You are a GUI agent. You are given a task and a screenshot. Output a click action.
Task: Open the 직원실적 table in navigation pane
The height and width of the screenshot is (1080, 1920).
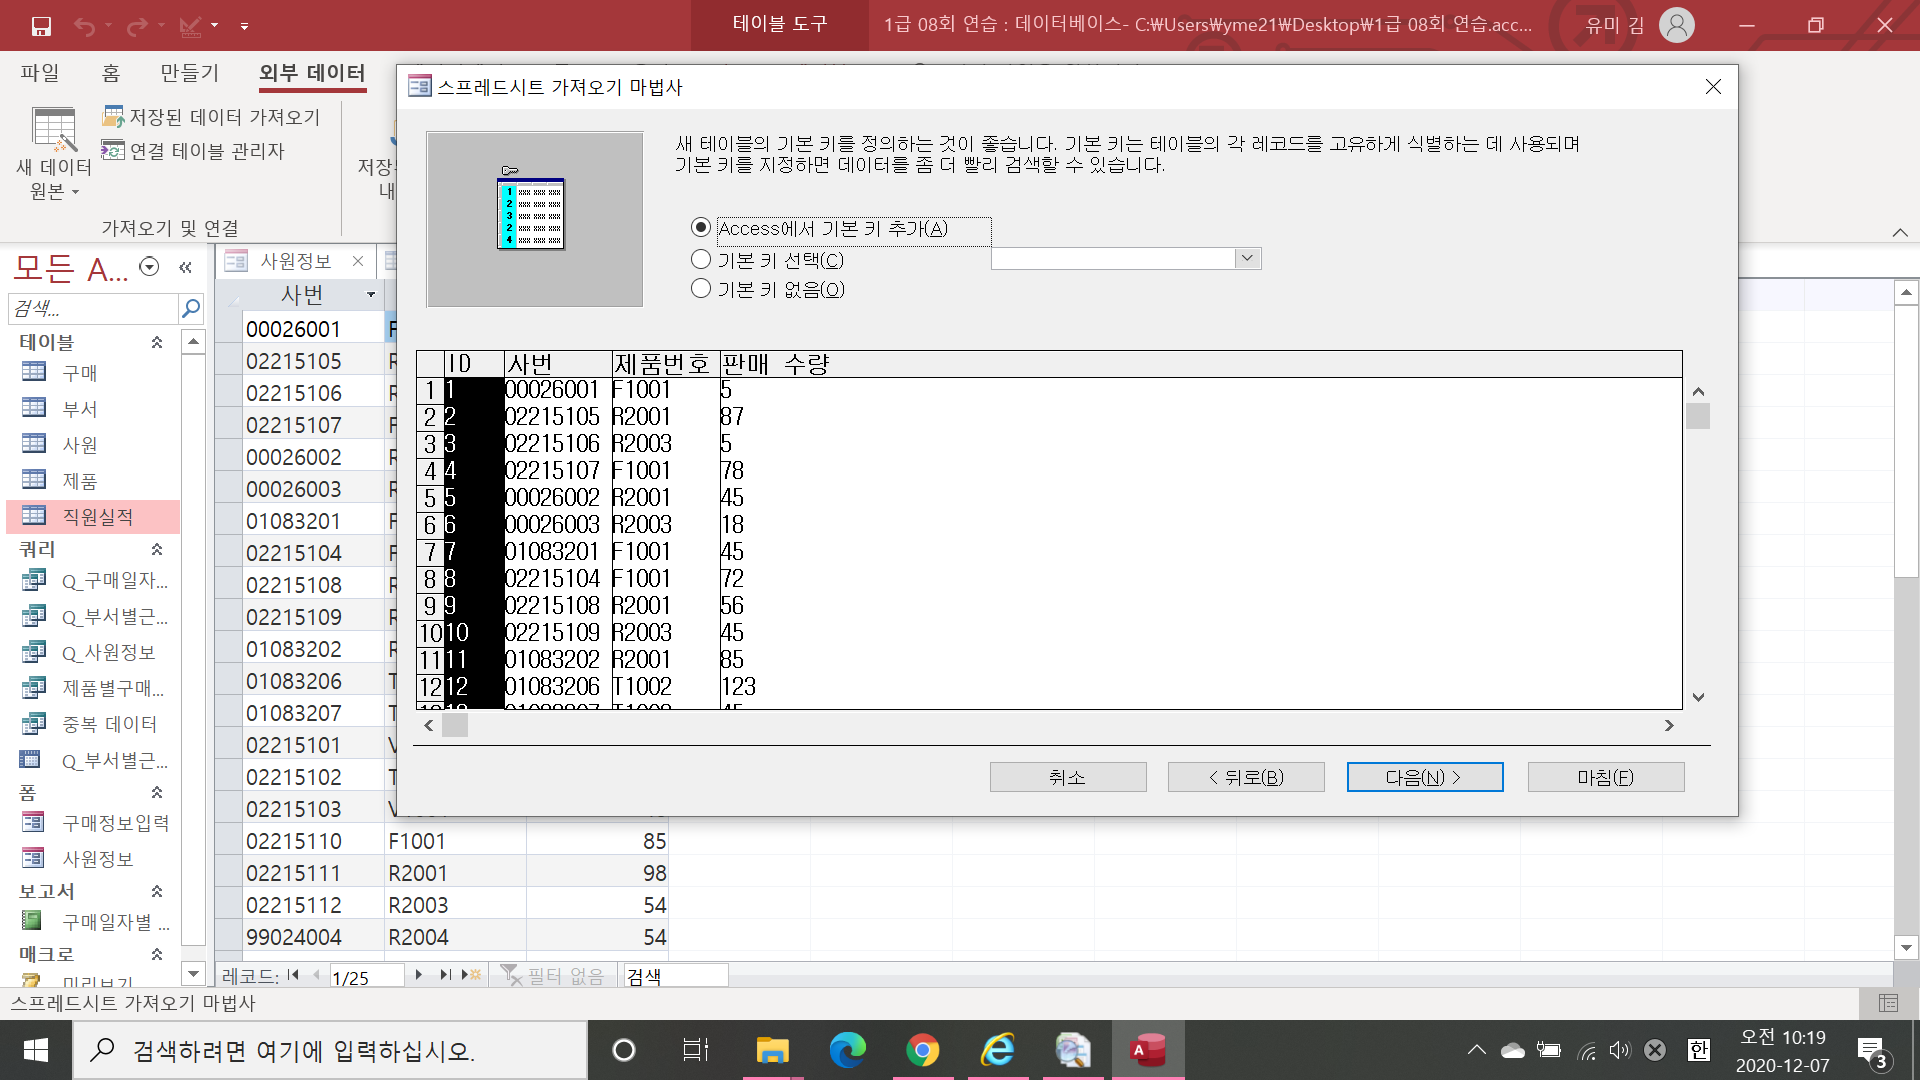(x=97, y=517)
